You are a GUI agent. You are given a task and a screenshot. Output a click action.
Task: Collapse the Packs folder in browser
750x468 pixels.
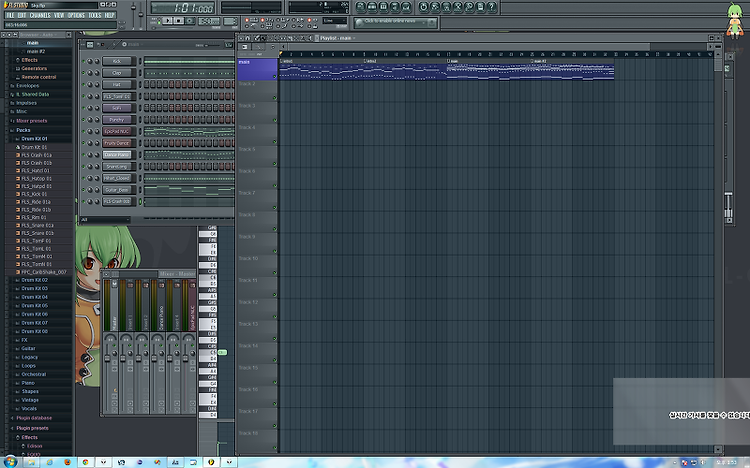pos(23,130)
